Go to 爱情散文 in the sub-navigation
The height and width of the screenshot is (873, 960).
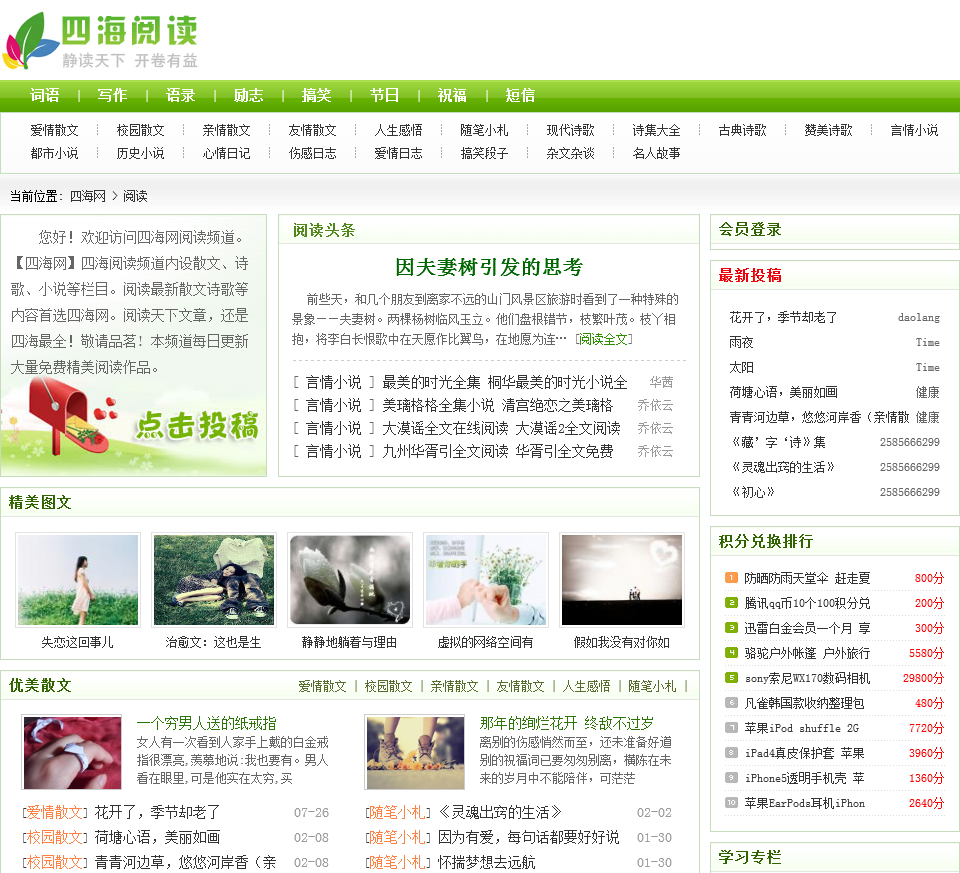(x=54, y=130)
